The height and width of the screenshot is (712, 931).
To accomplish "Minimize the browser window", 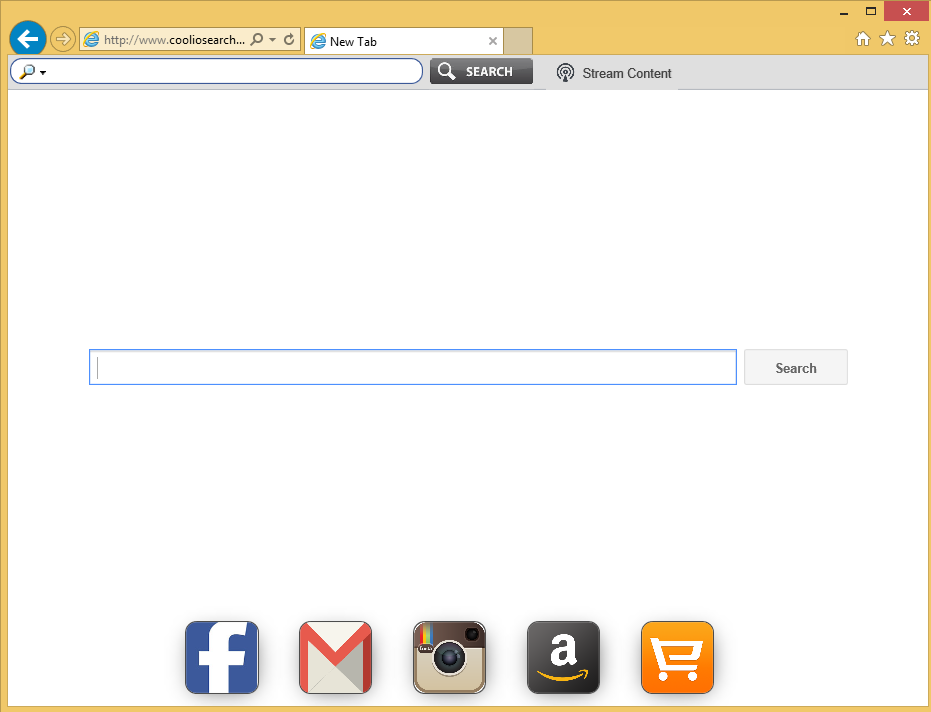I will point(844,12).
